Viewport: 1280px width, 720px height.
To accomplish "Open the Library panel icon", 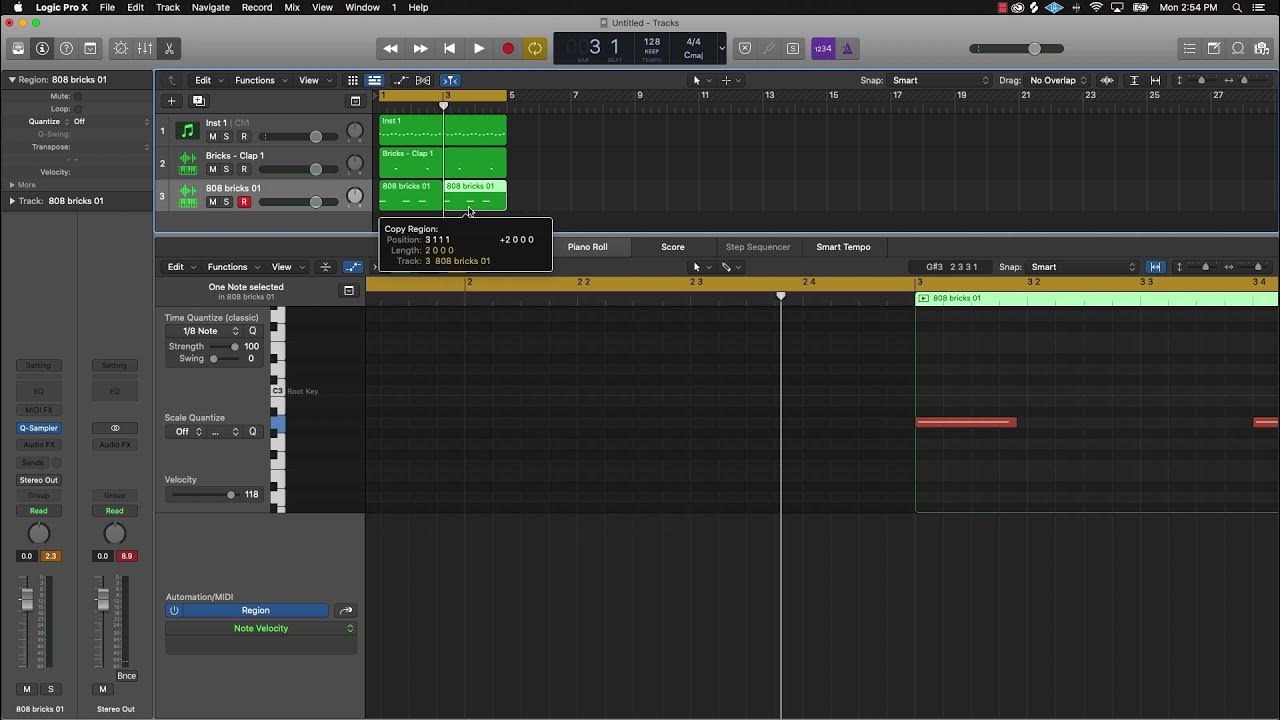I will pos(18,48).
